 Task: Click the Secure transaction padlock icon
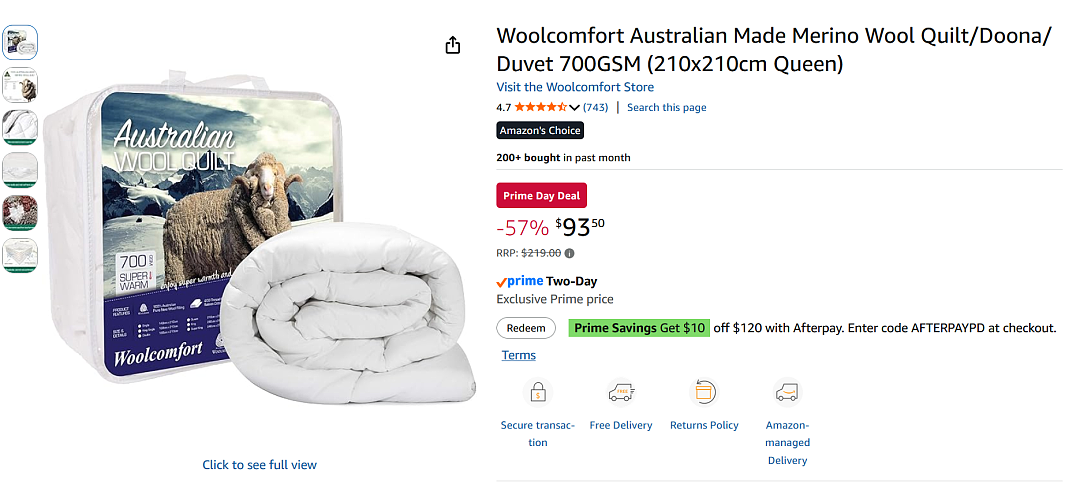coord(537,393)
